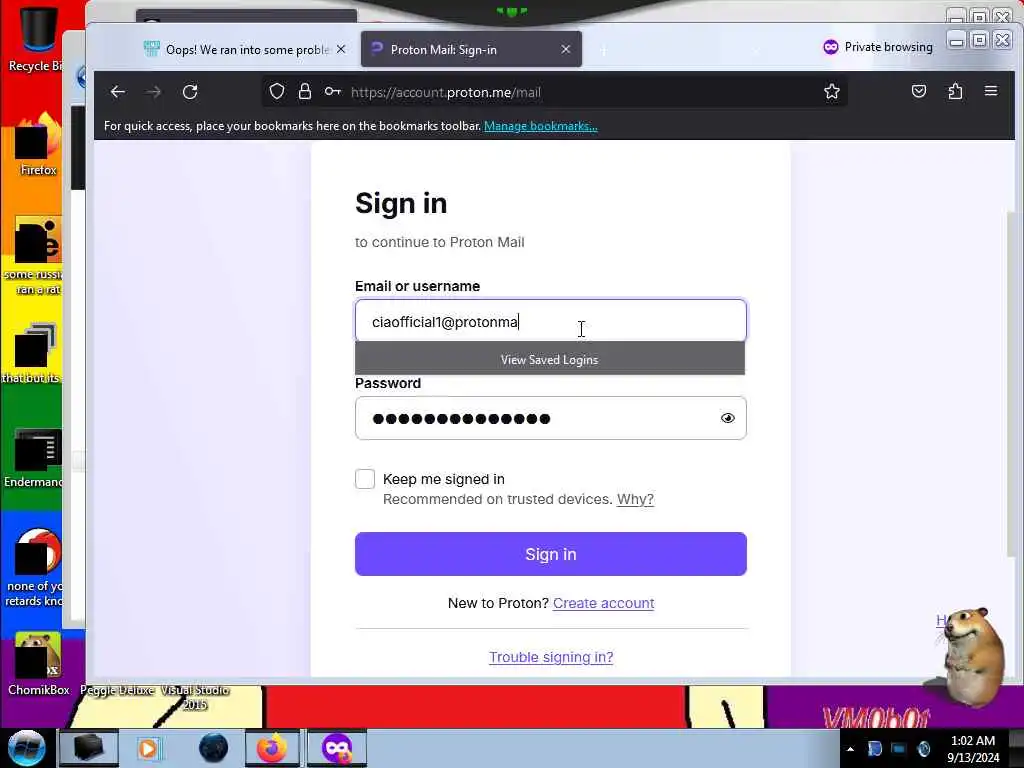The image size is (1024, 768).
Task: Reload the Proton sign-in page
Action: point(190,92)
